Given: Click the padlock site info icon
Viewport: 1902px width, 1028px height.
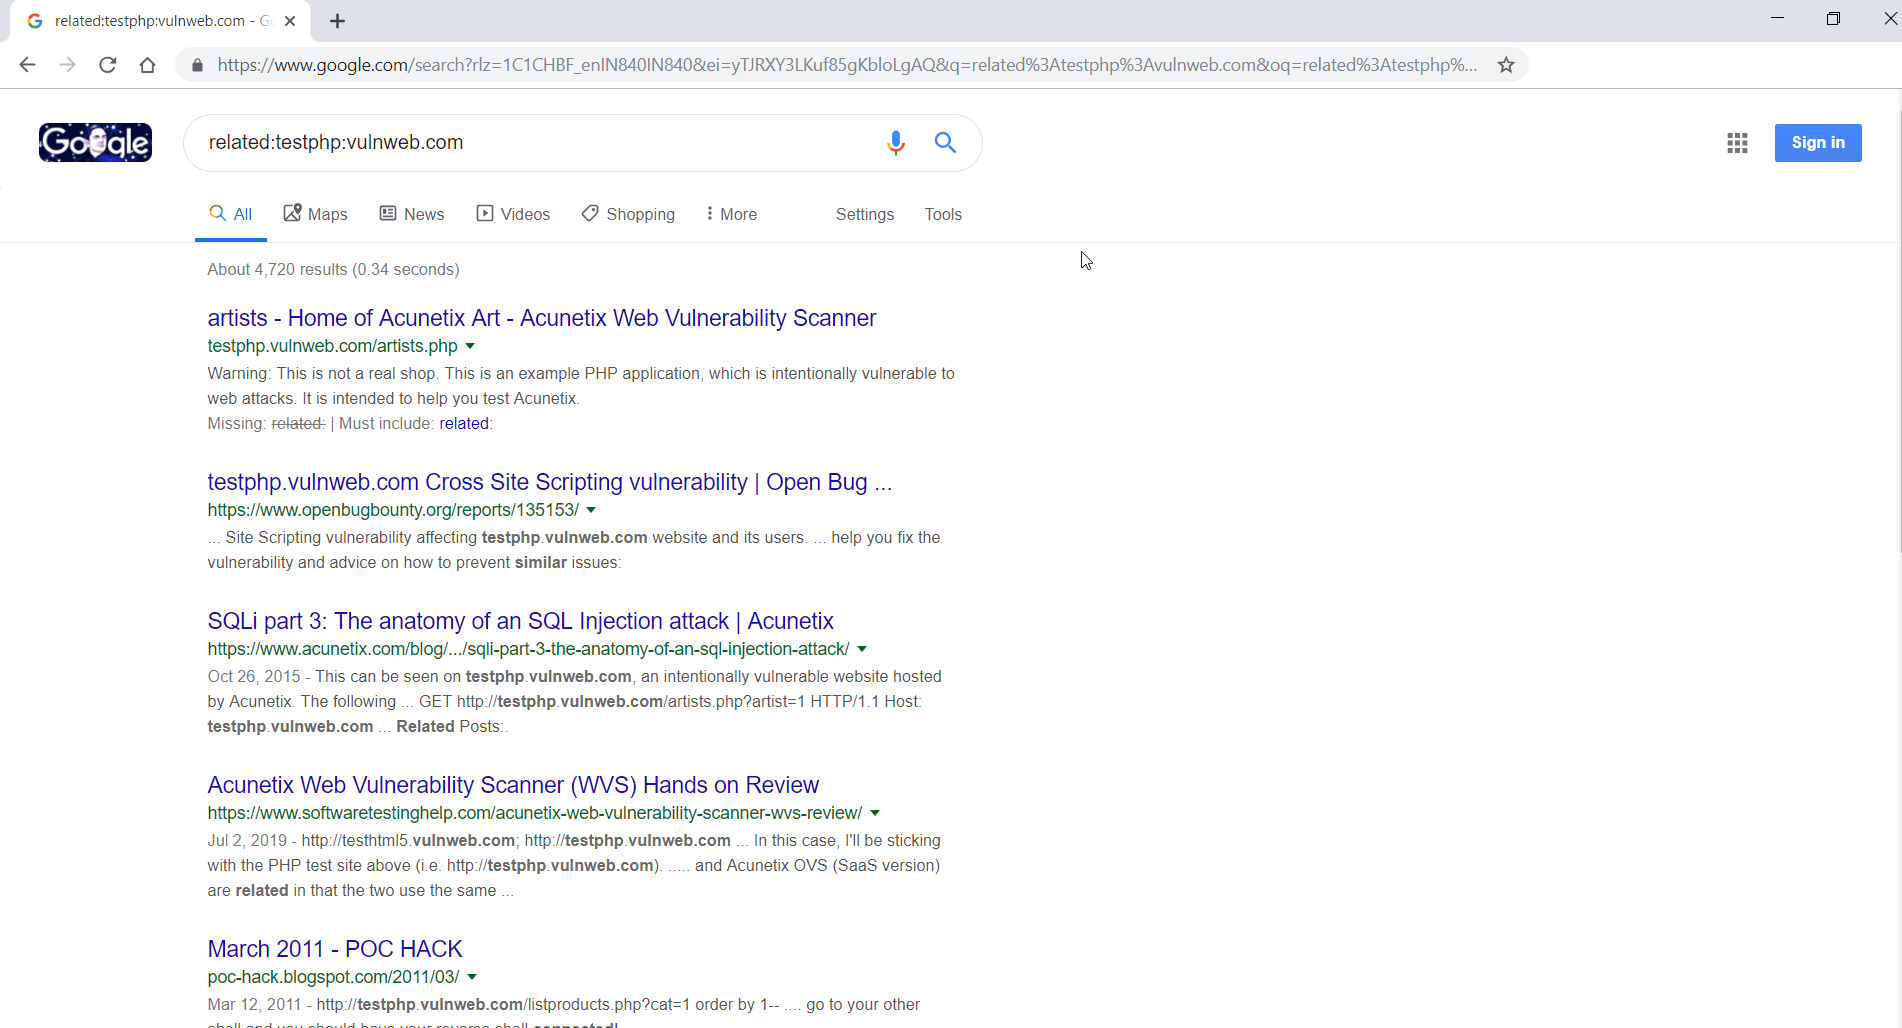Looking at the screenshot, I should point(197,65).
